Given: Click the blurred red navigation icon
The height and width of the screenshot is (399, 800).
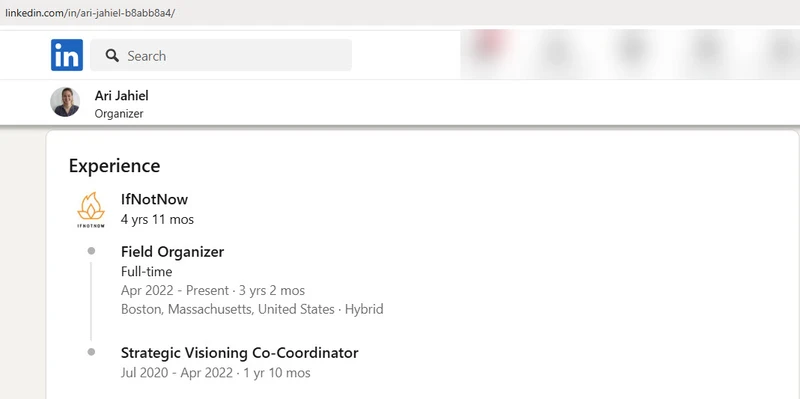Looking at the screenshot, I should tap(490, 45).
